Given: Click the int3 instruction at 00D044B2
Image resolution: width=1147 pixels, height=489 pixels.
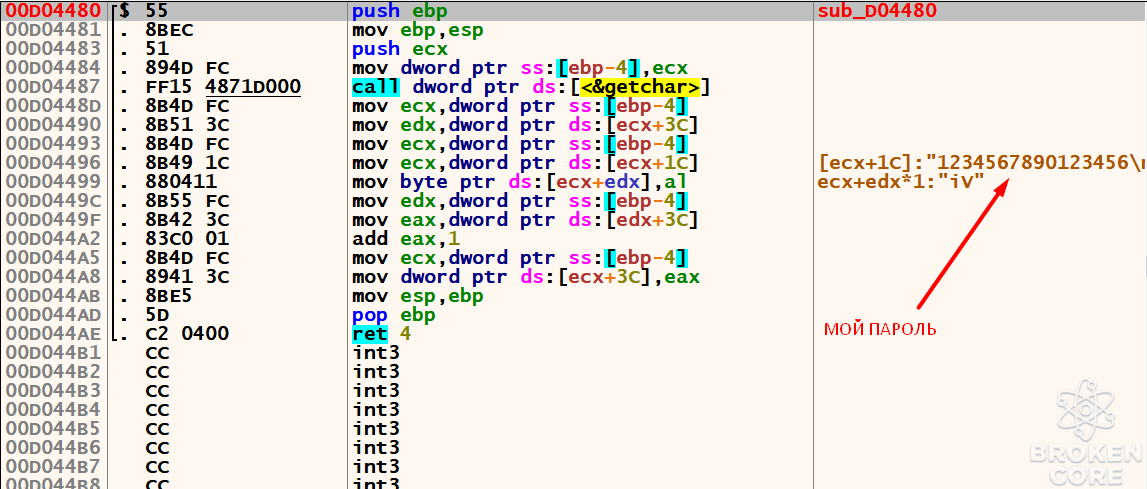Looking at the screenshot, I should tap(376, 373).
